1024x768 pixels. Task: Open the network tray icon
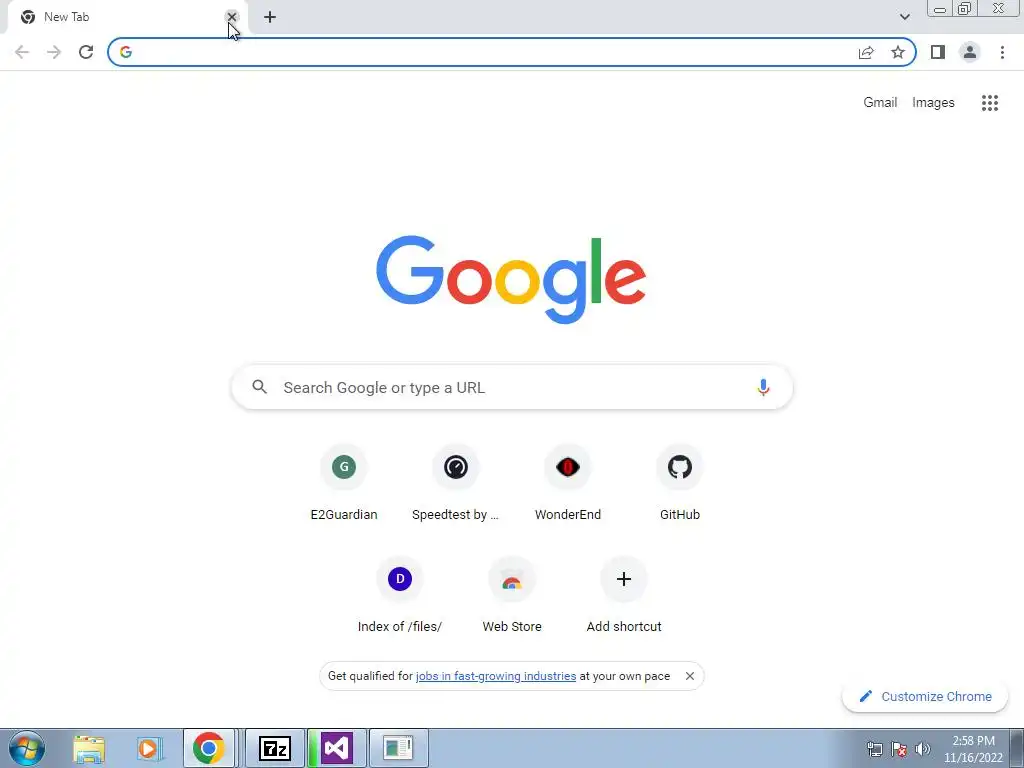coord(874,749)
